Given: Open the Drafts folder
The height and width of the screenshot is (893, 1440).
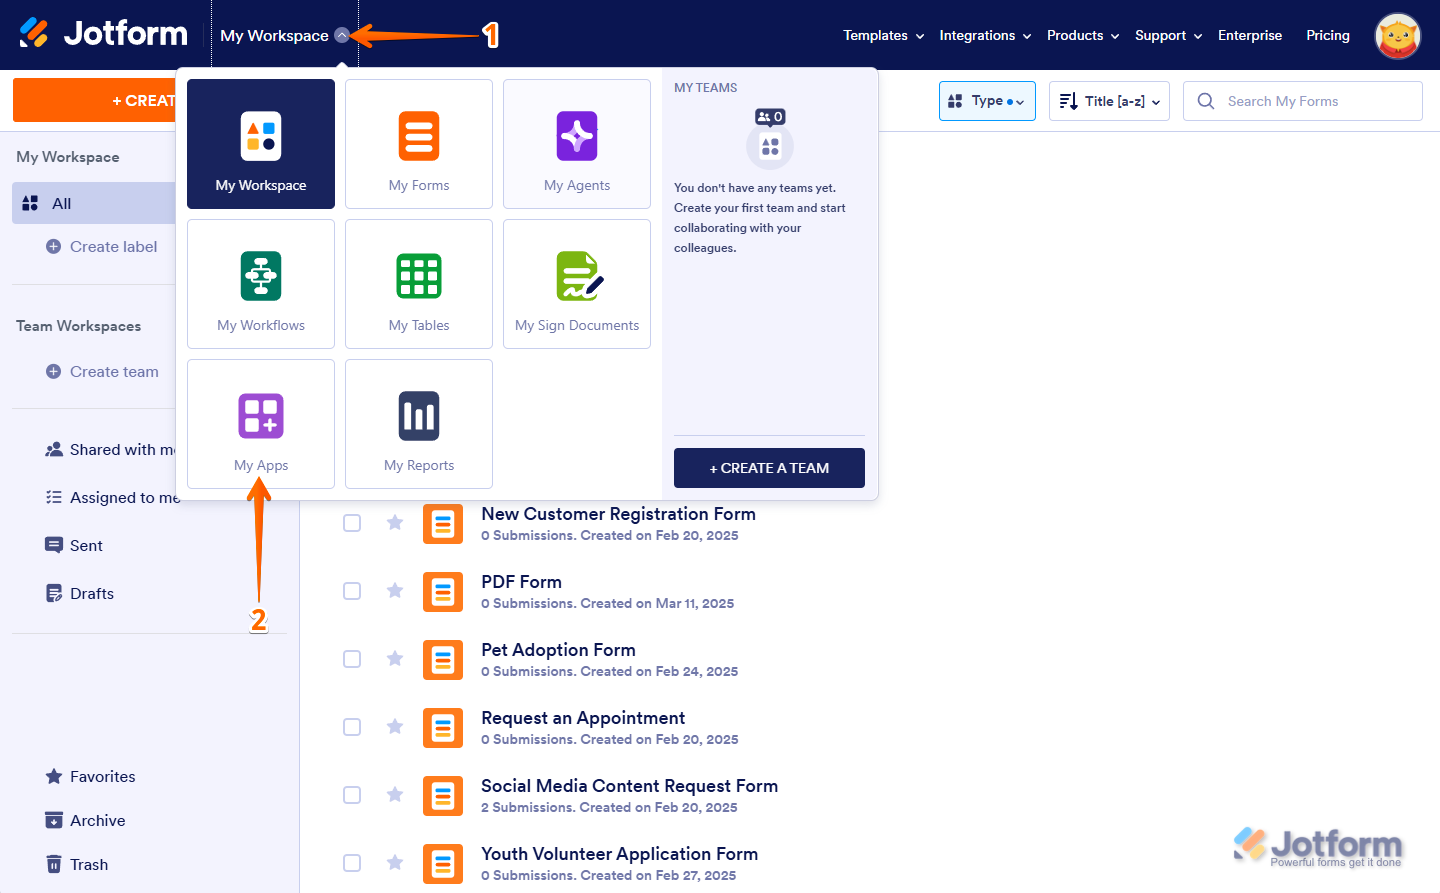Looking at the screenshot, I should pyautogui.click(x=80, y=594).
